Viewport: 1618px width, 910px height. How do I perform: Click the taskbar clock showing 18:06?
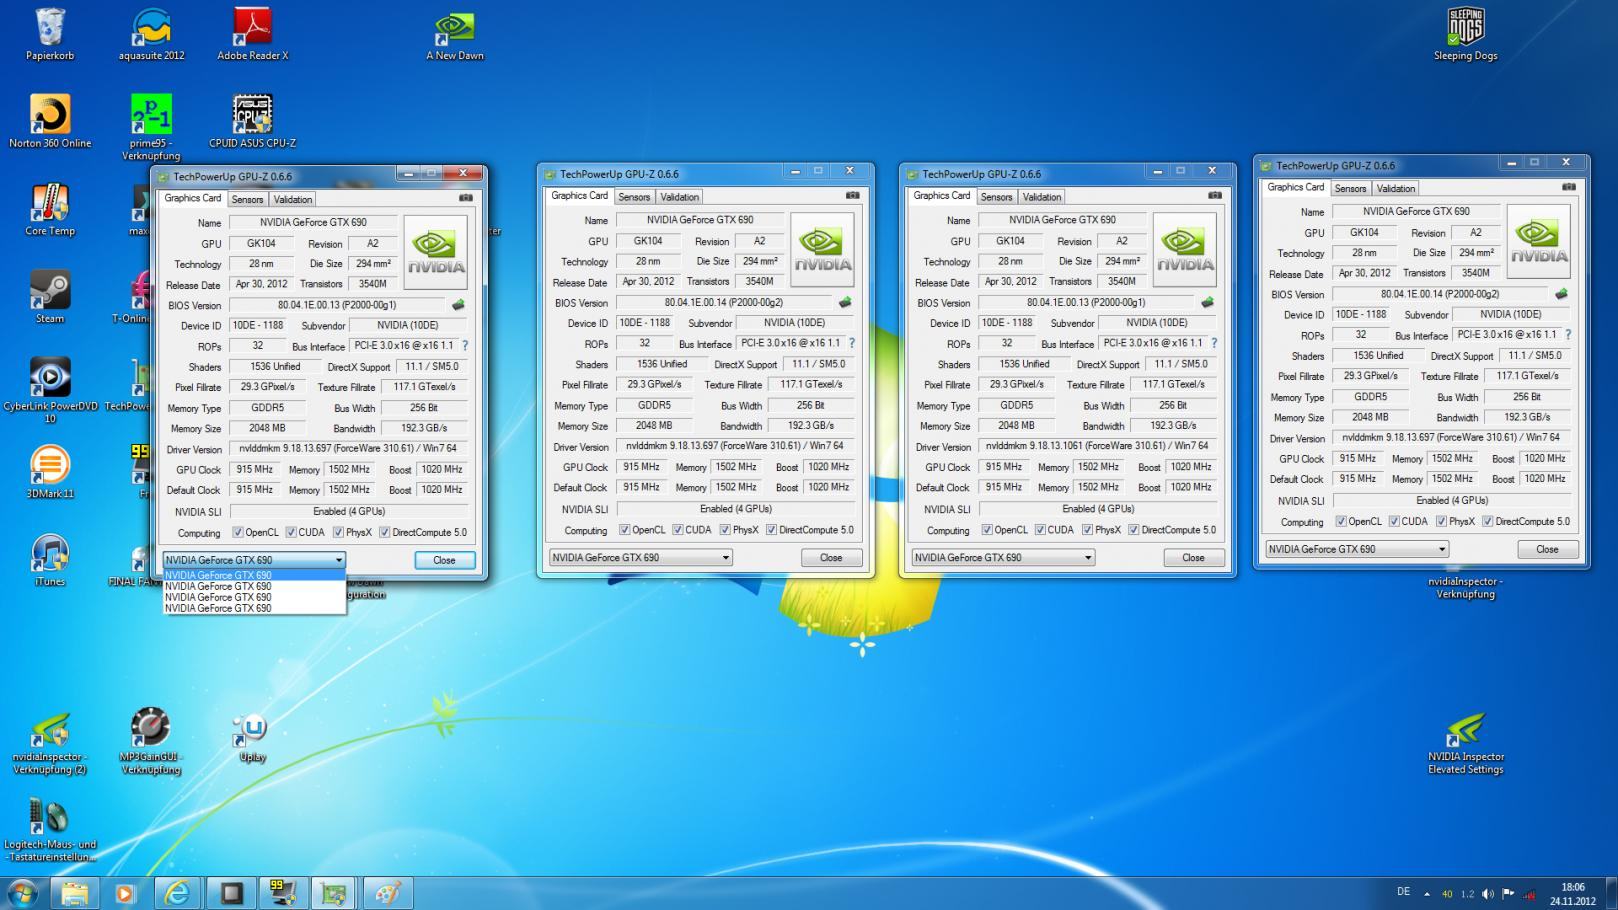(1572, 893)
